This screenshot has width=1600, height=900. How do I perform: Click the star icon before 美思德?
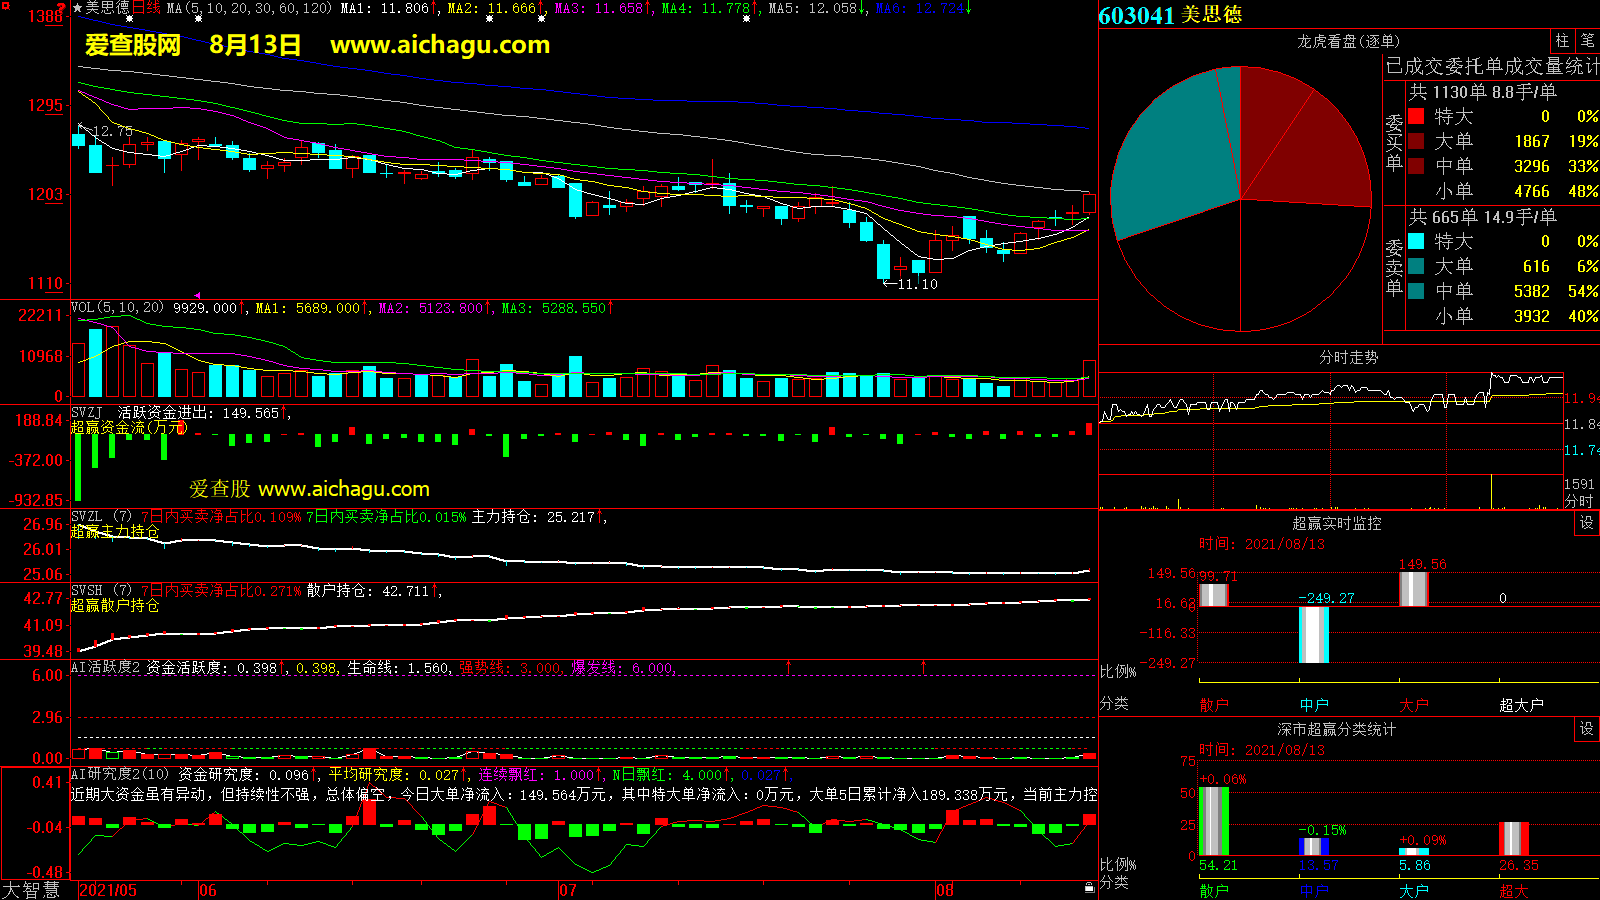(x=78, y=8)
